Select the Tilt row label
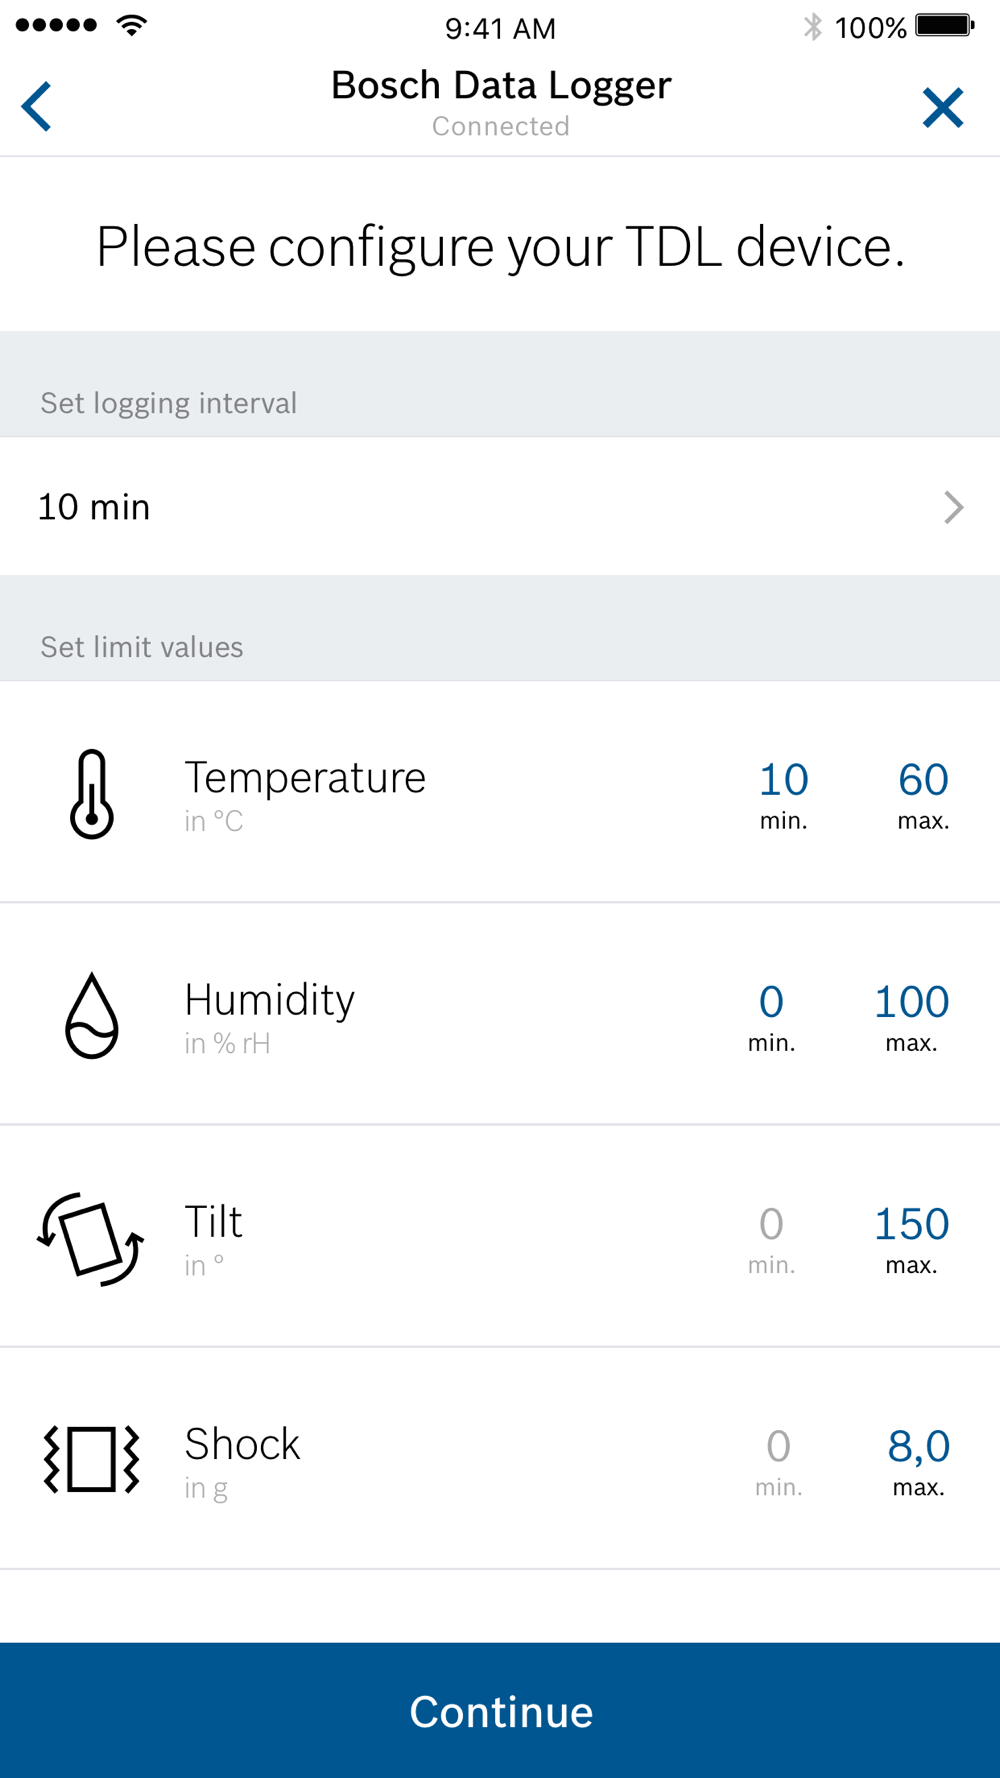1000x1778 pixels. point(213,1222)
